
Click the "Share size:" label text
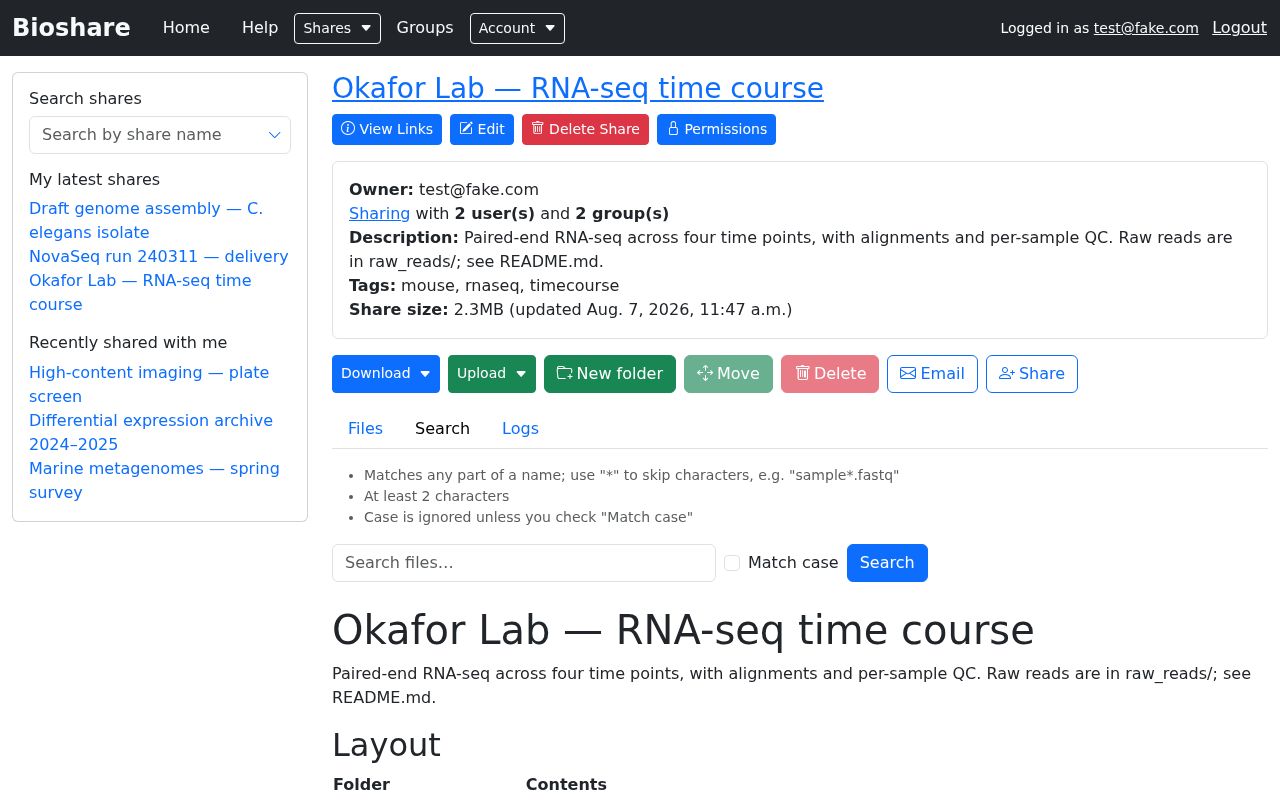pyautogui.click(x=398, y=310)
